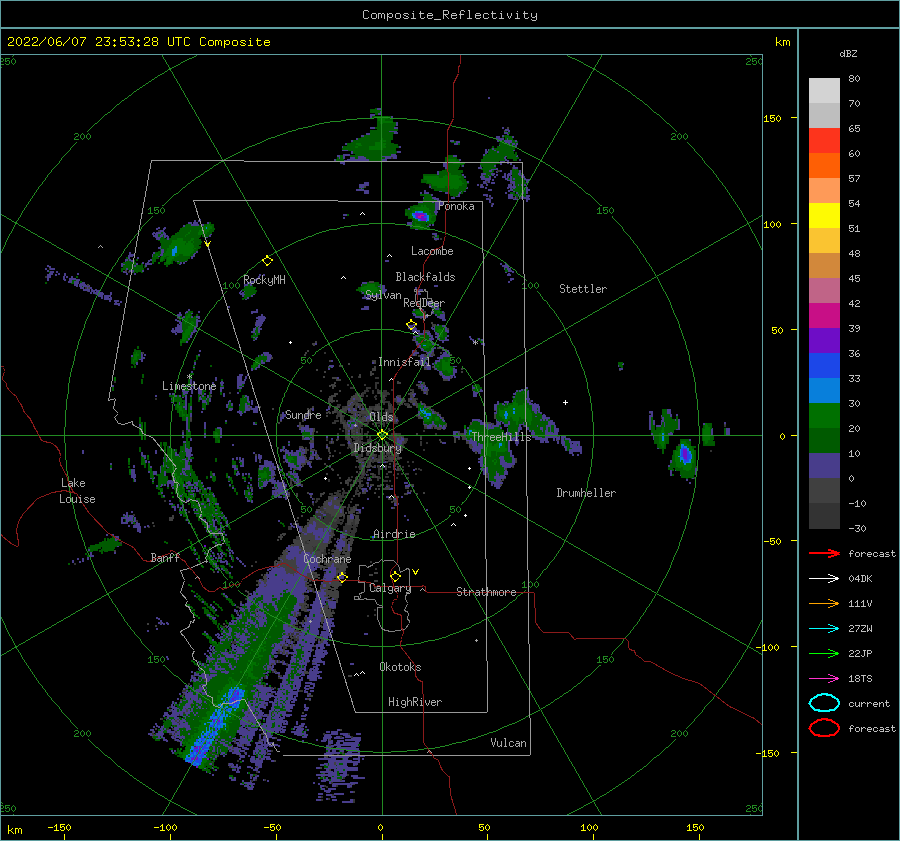This screenshot has width=900, height=841.
Task: Click the Blackfalds label
Action: pos(425,277)
